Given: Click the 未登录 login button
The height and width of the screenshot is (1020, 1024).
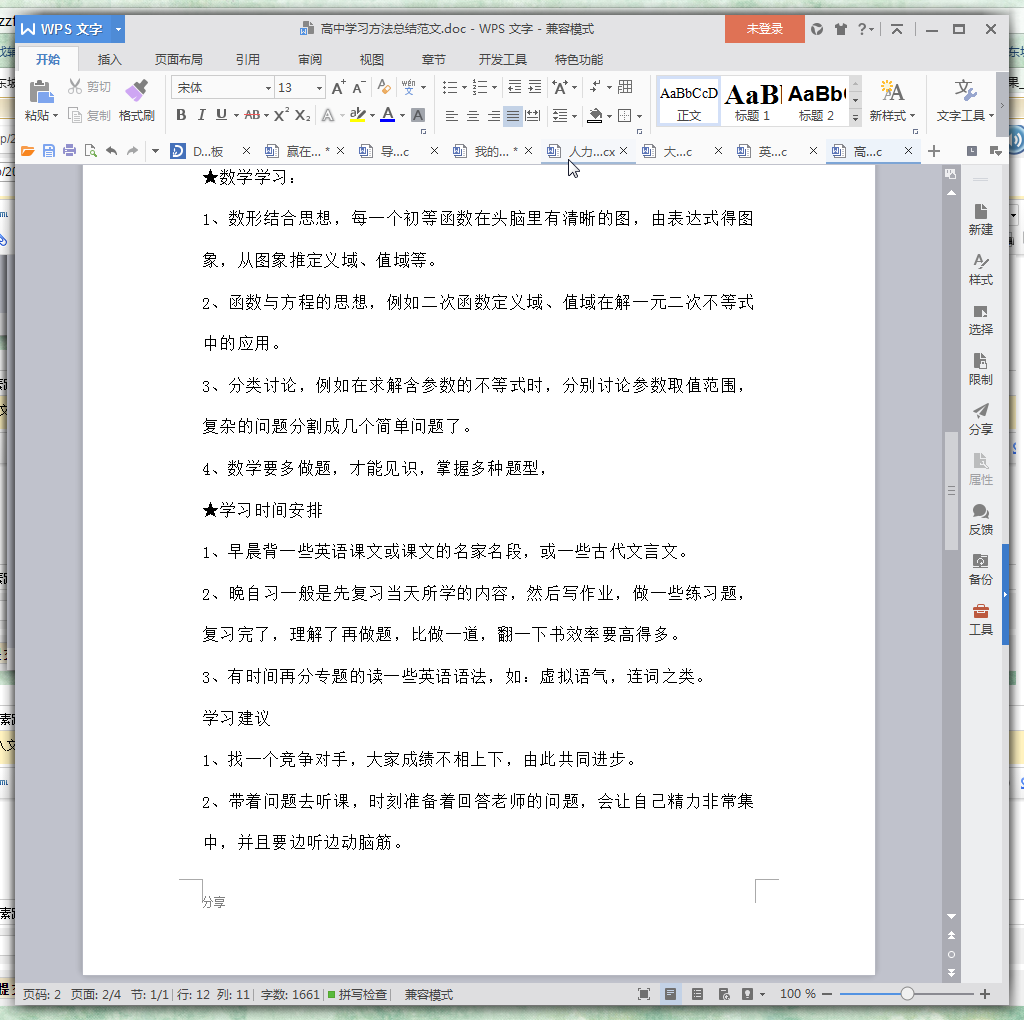Looking at the screenshot, I should [x=764, y=29].
